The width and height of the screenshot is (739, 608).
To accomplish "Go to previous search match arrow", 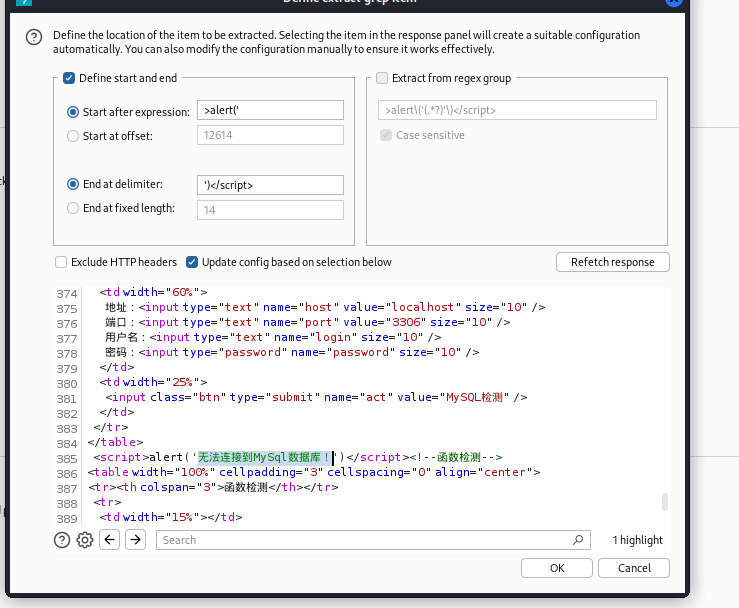I will click(110, 540).
